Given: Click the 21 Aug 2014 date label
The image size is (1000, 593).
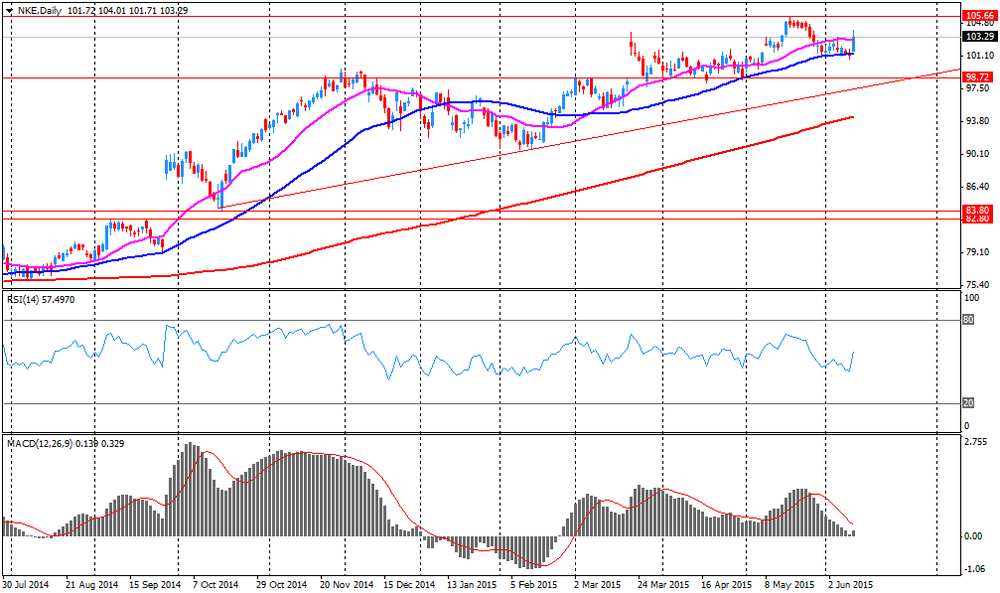Looking at the screenshot, I should click(x=92, y=584).
